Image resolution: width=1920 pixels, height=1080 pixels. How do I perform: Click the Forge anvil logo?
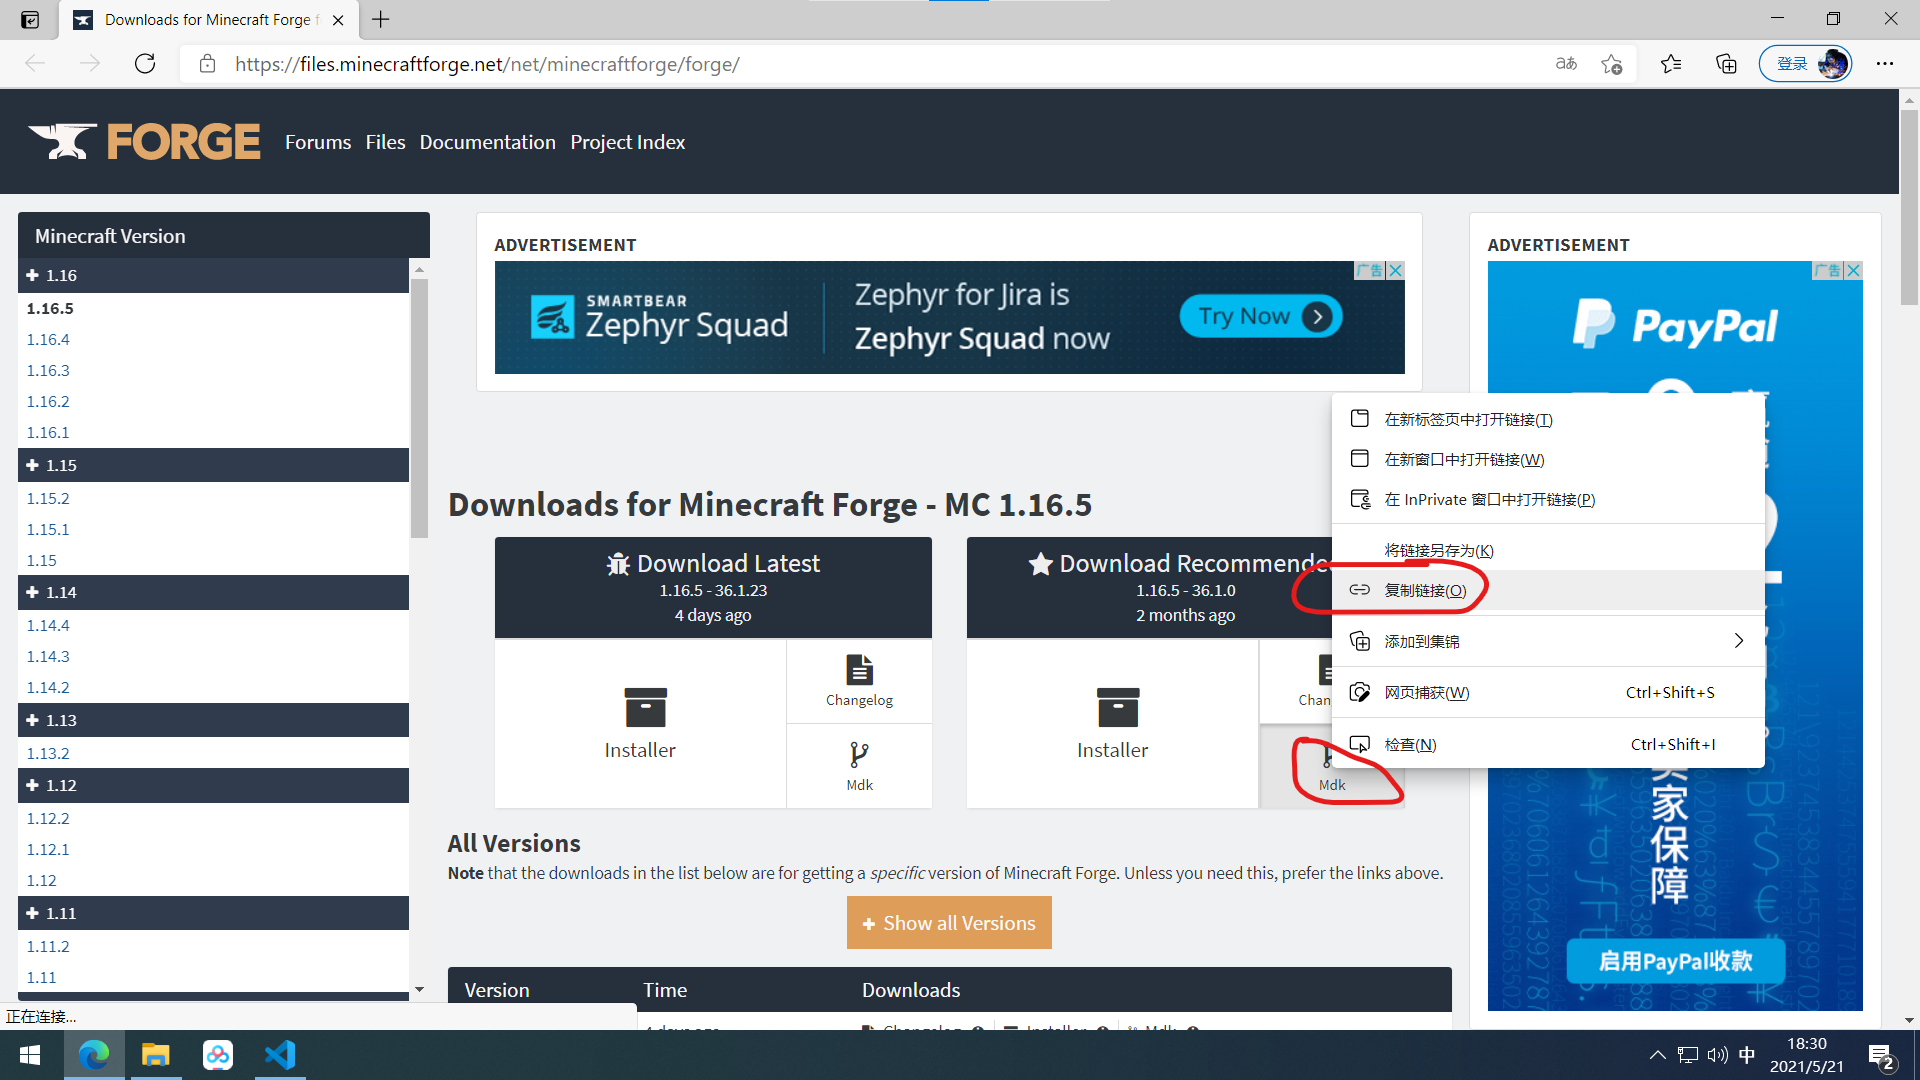[x=62, y=140]
